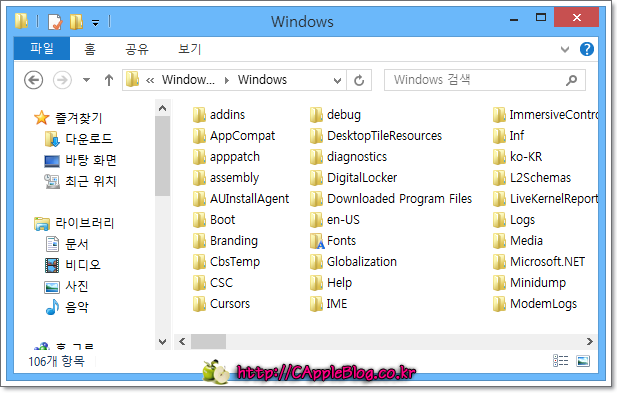
Task: Go up one level with Up arrow
Action: [x=109, y=80]
